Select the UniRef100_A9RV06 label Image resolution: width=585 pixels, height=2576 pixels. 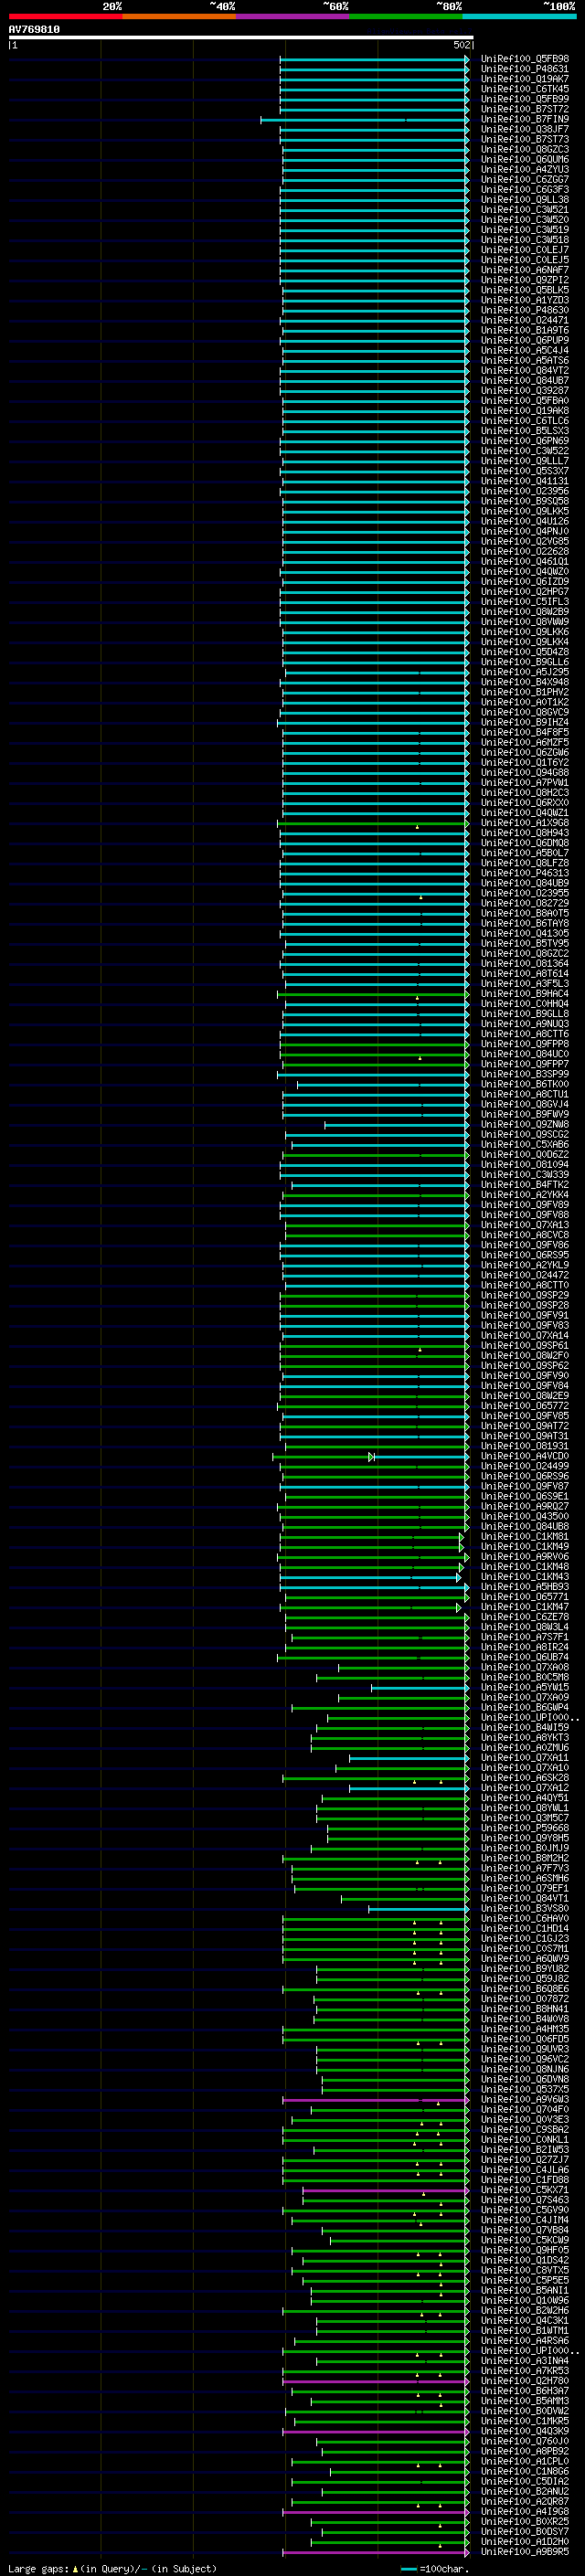(524, 1556)
